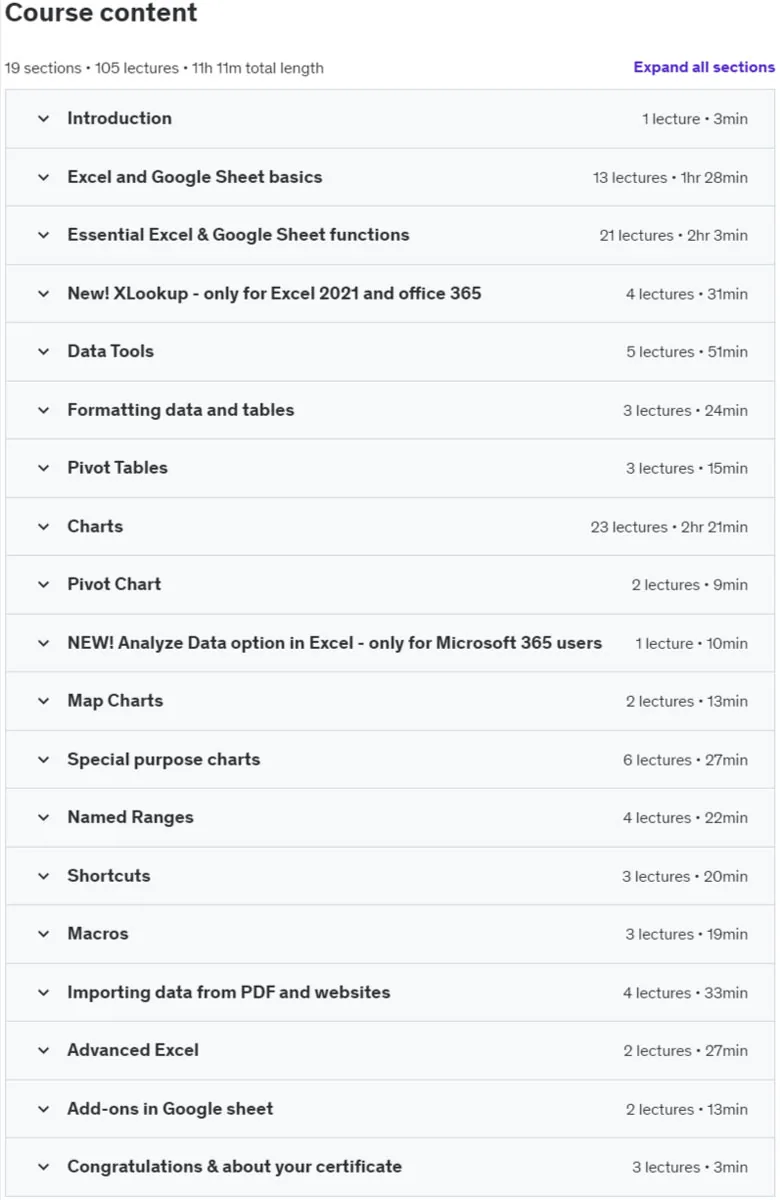780x1200 pixels.
Task: Expand the Macros section chevron
Action: point(43,934)
